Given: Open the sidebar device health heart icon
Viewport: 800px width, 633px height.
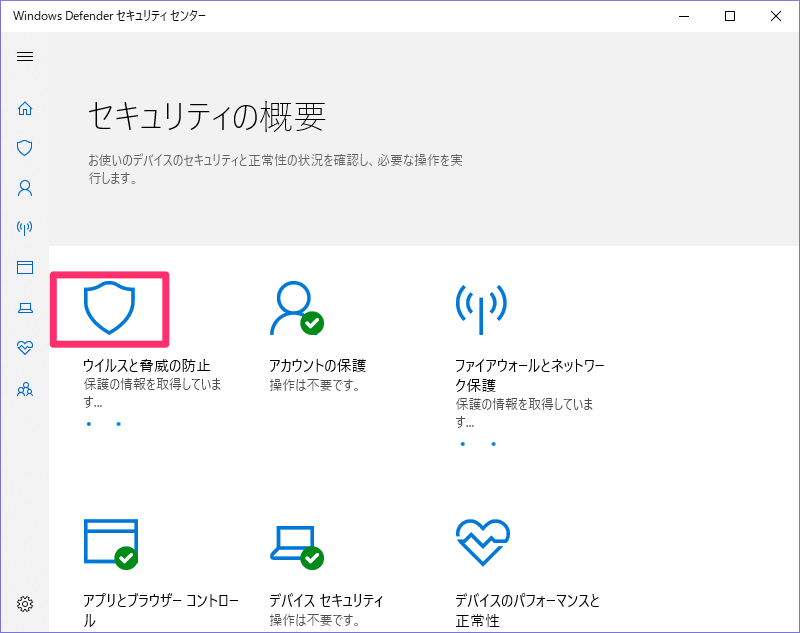Looking at the screenshot, I should (25, 348).
